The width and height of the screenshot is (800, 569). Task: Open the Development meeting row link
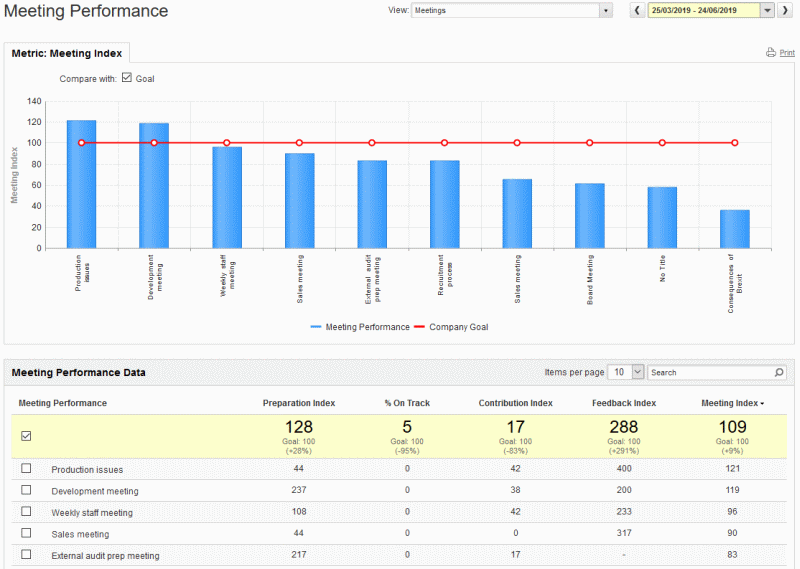tap(95, 491)
